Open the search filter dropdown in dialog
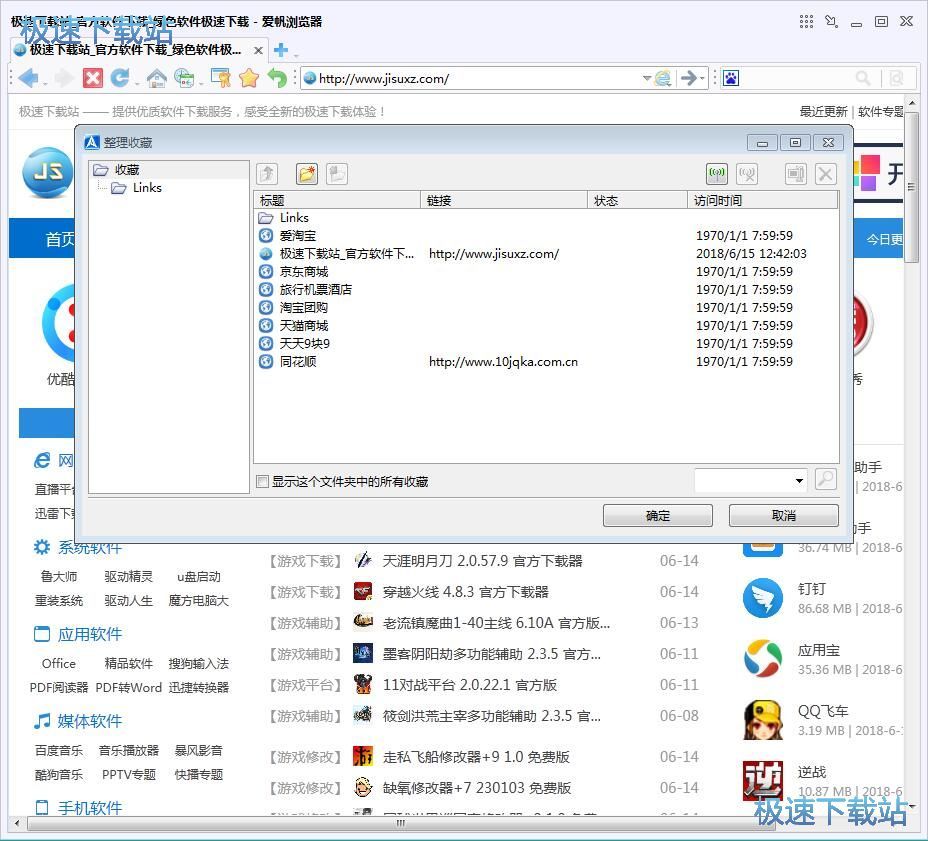This screenshot has width=928, height=841. coord(799,481)
